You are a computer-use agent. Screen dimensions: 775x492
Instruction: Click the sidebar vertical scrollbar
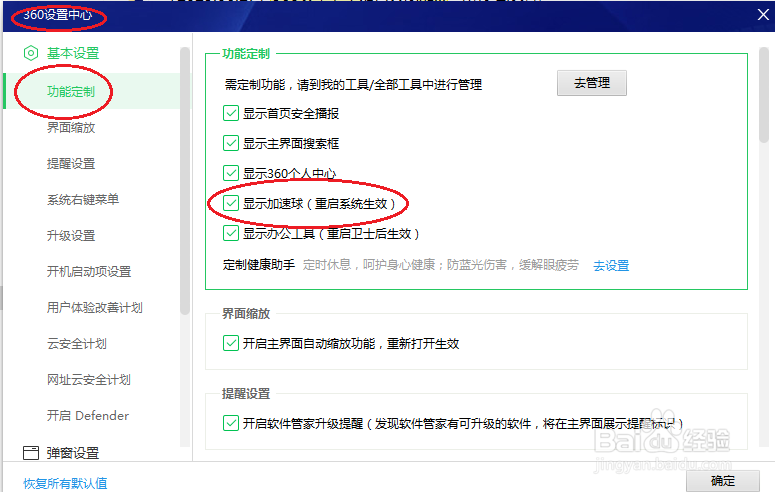point(185,181)
